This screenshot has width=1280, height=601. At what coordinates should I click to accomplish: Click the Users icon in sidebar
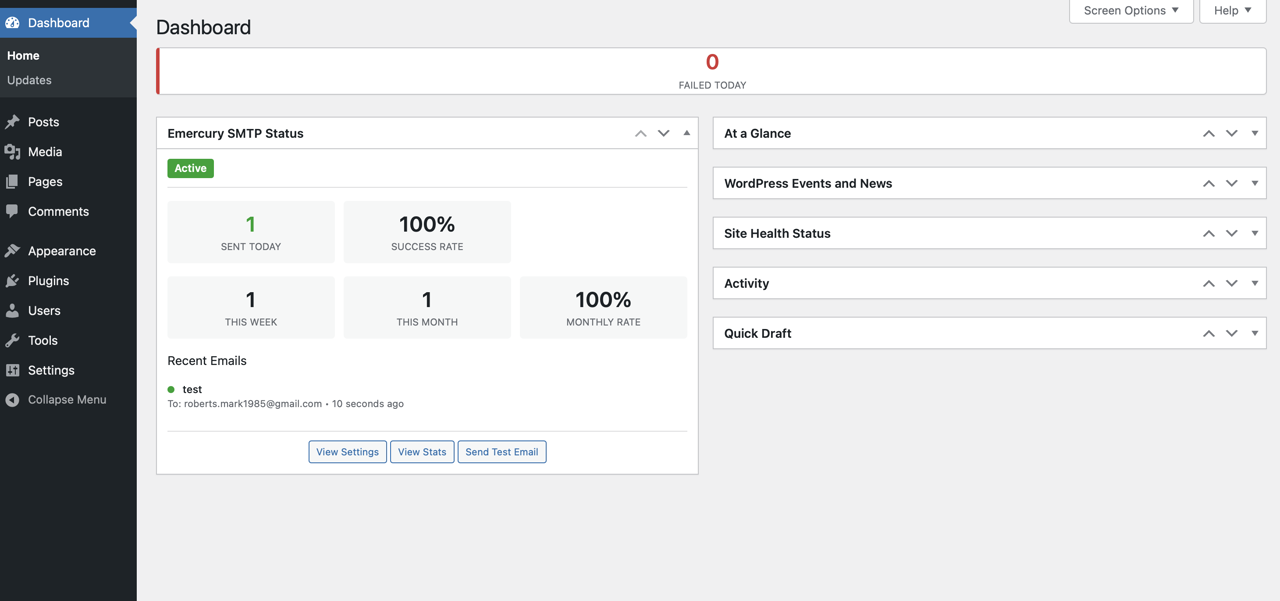click(x=14, y=310)
